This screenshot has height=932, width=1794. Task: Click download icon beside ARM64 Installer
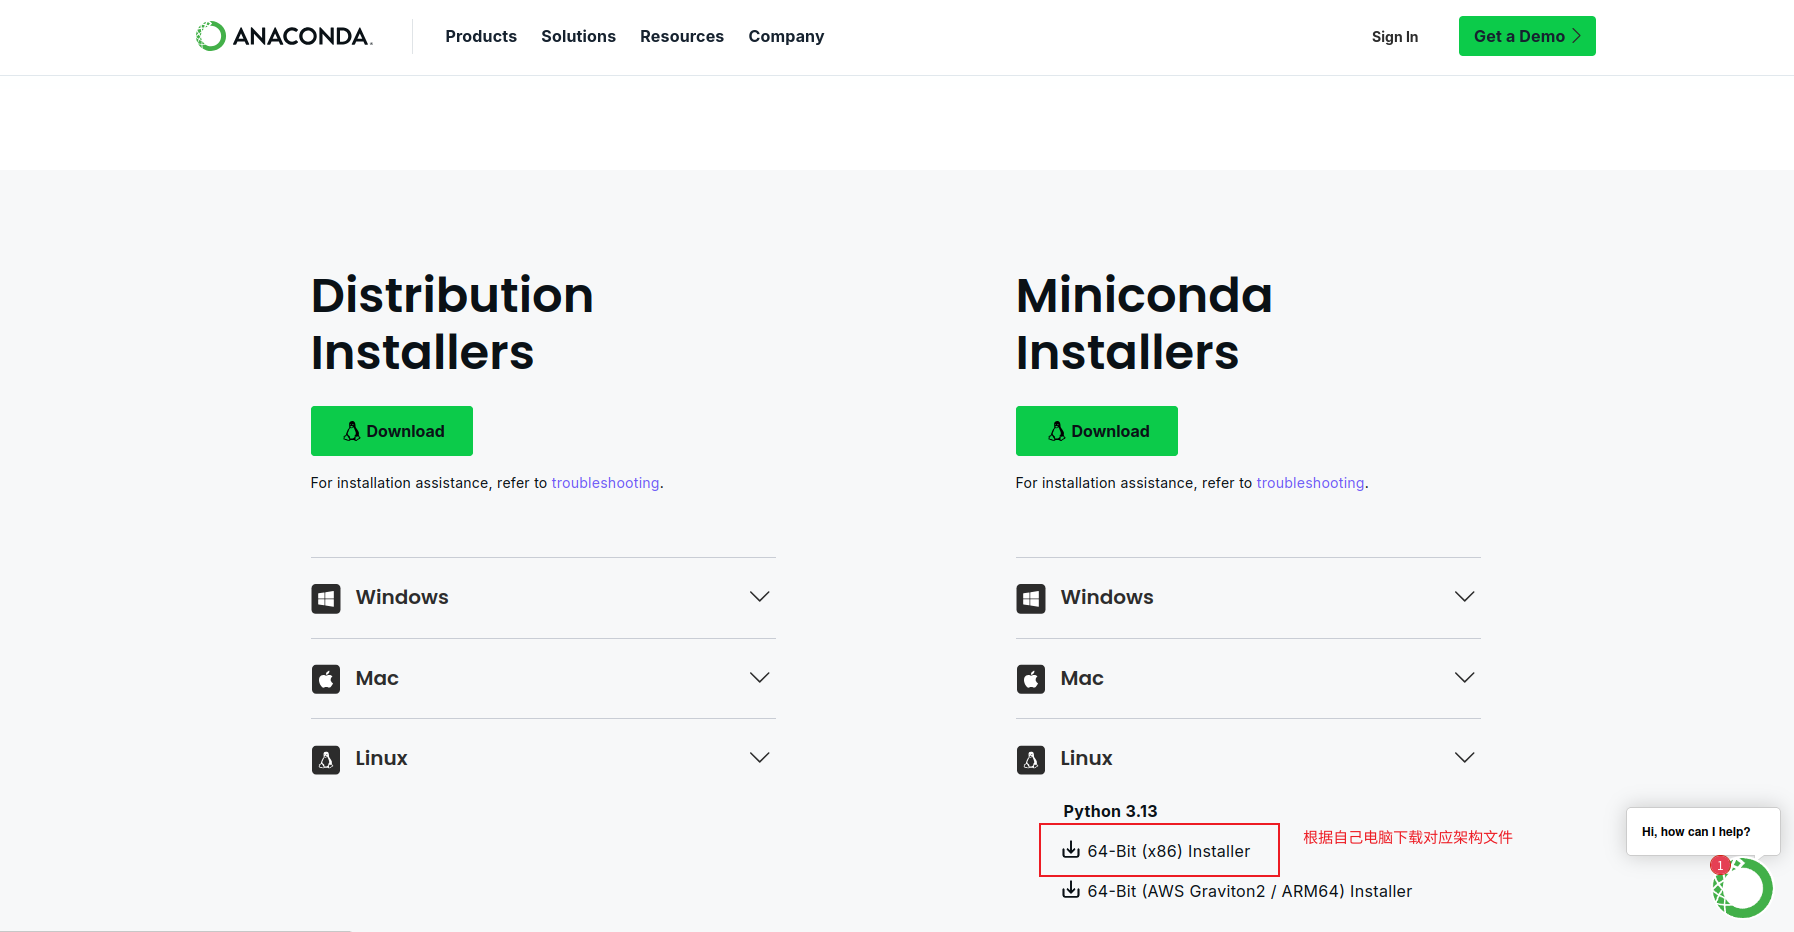(x=1071, y=890)
